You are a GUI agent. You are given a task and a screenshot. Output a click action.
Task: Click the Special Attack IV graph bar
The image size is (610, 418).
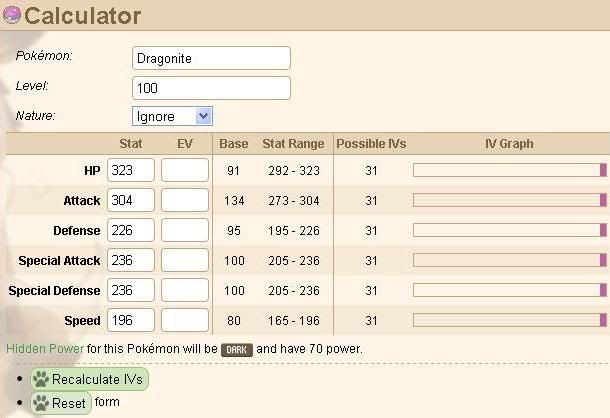510,260
